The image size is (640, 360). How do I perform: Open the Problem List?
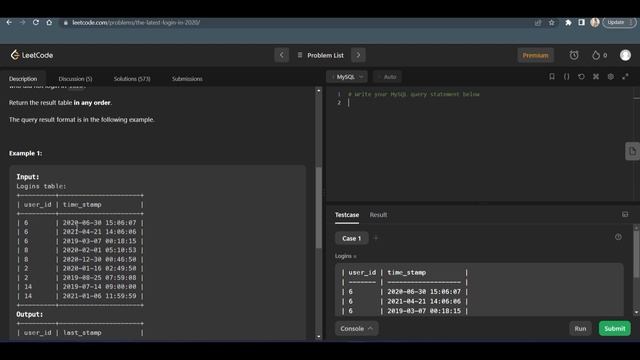coord(321,55)
